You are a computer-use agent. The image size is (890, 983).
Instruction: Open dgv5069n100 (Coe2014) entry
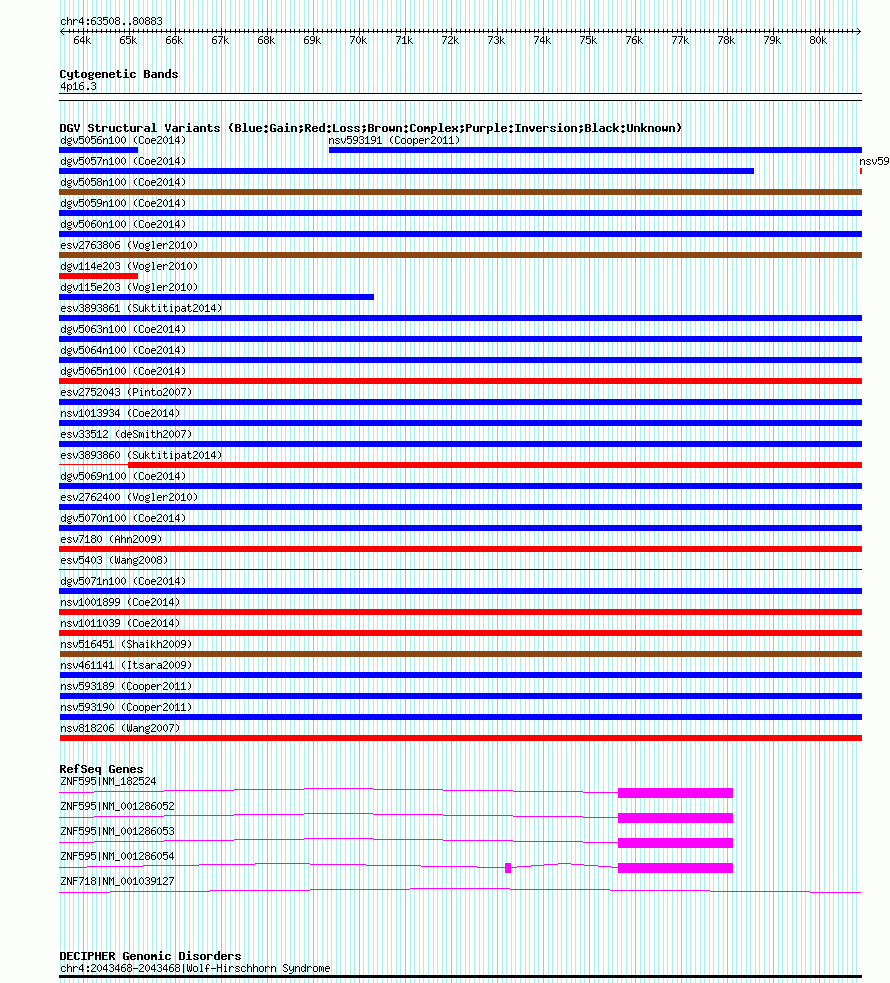coord(123,476)
